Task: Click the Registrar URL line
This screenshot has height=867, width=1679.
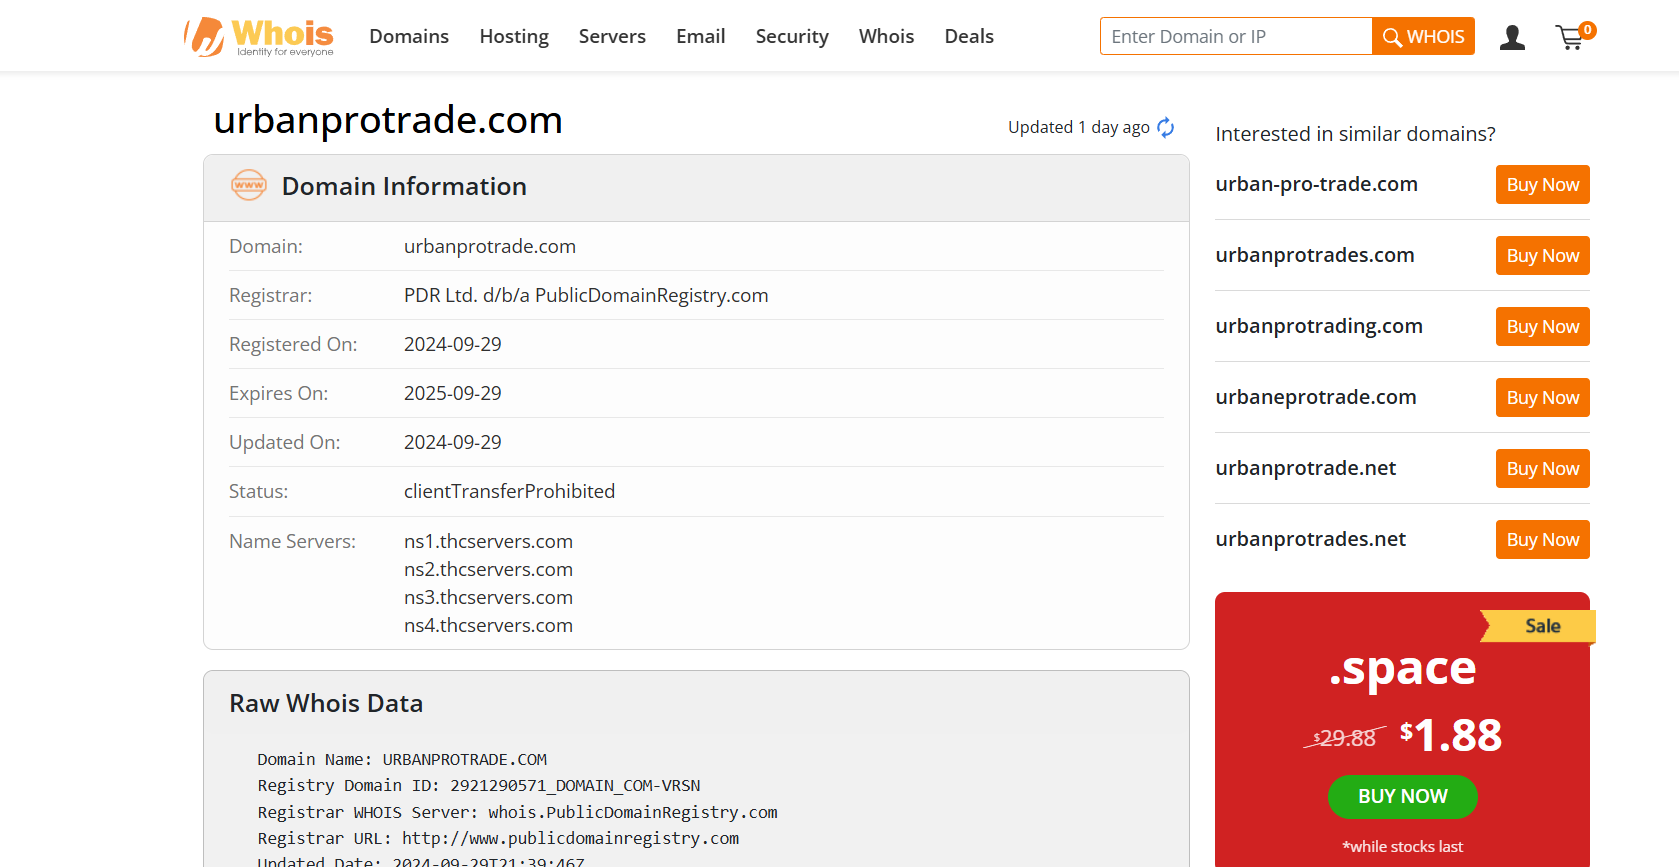Action: 498,838
